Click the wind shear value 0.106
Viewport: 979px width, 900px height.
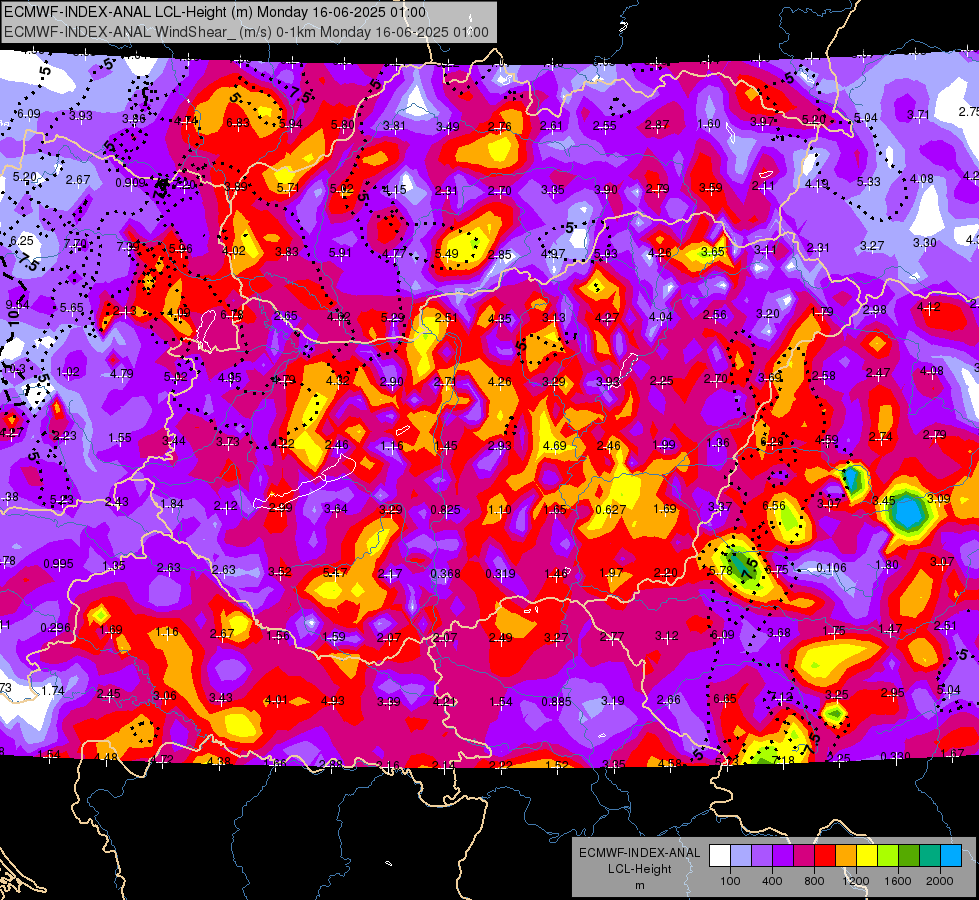coord(831,568)
